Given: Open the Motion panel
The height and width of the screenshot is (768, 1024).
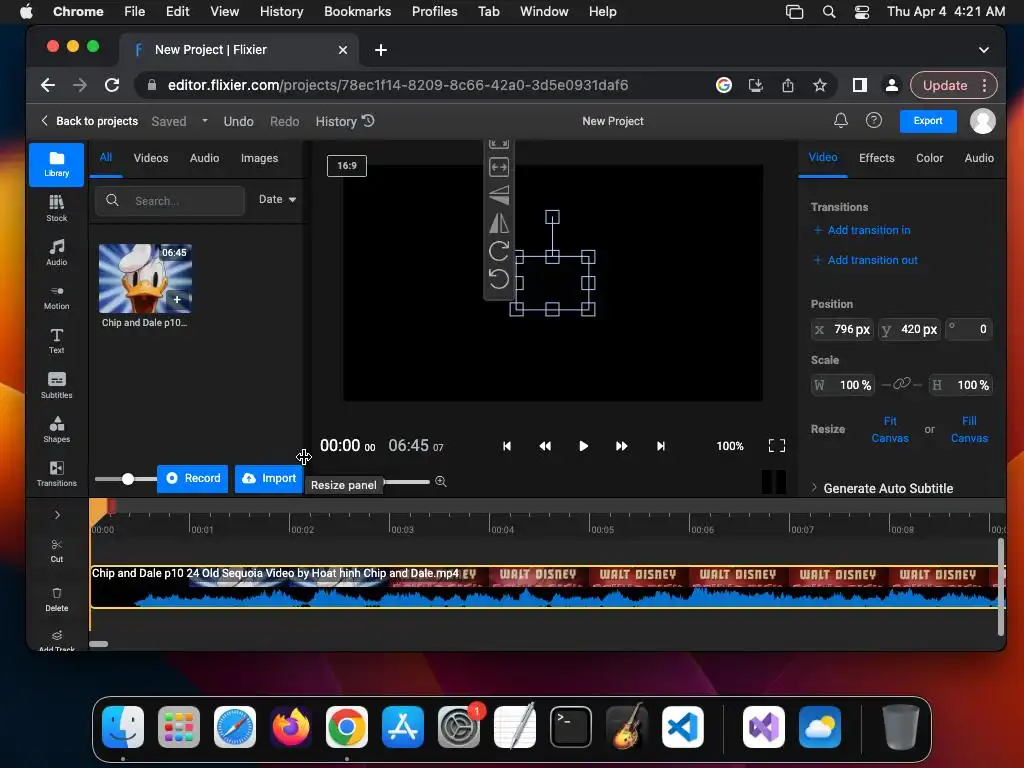Looking at the screenshot, I should coord(56,296).
